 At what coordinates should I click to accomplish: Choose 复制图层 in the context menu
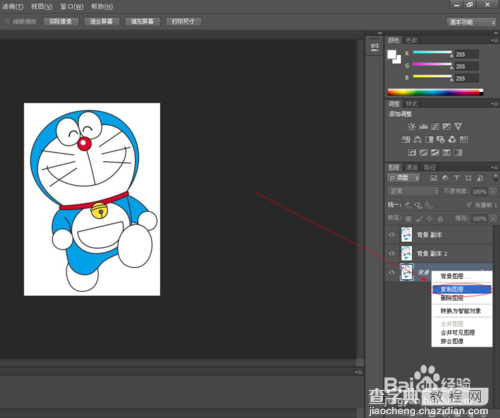[462, 289]
